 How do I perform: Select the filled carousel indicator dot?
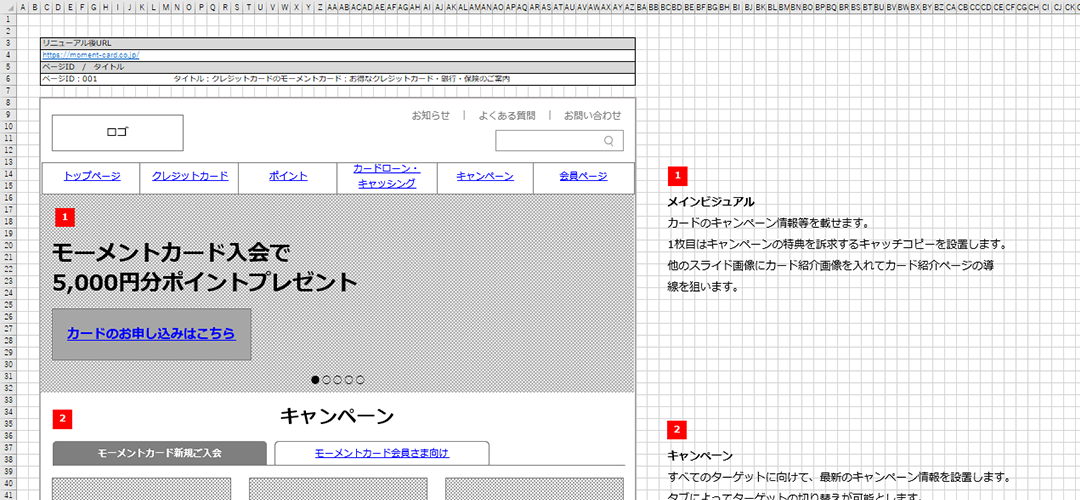click(x=315, y=379)
